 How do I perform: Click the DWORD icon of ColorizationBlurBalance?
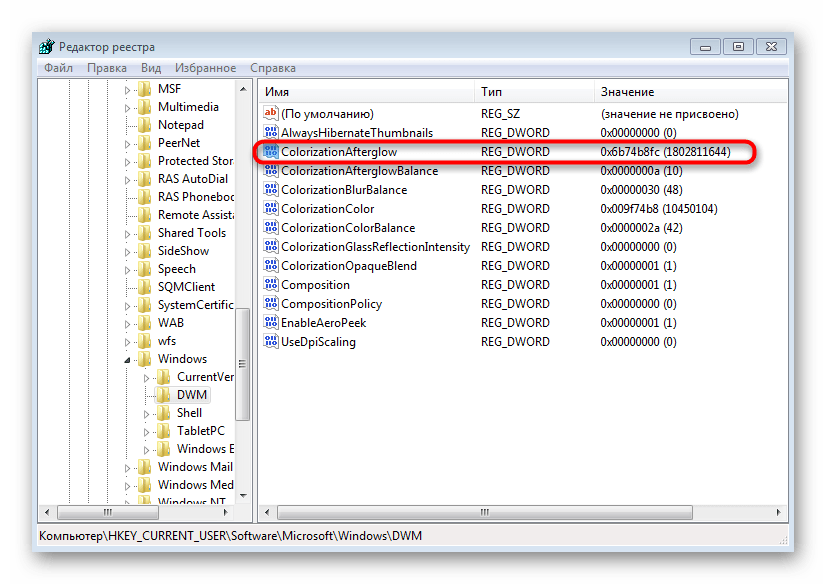pyautogui.click(x=271, y=190)
